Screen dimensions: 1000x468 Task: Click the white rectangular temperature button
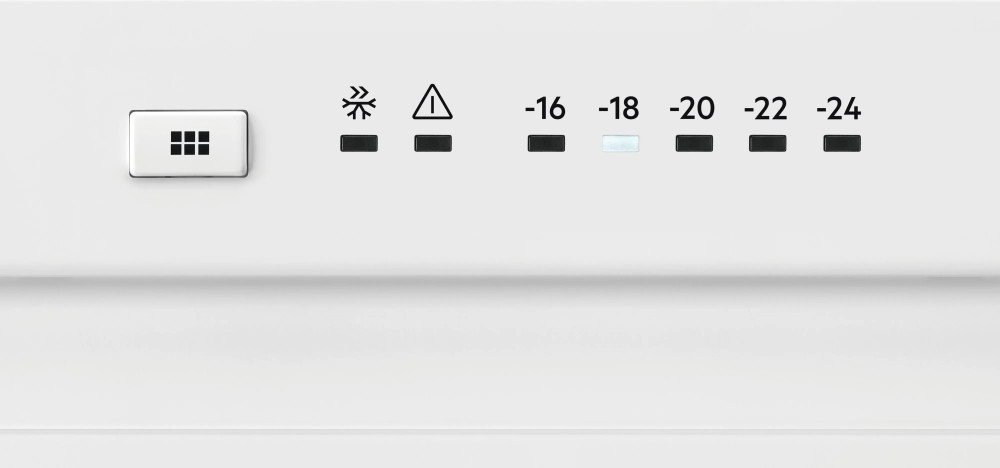point(189,143)
